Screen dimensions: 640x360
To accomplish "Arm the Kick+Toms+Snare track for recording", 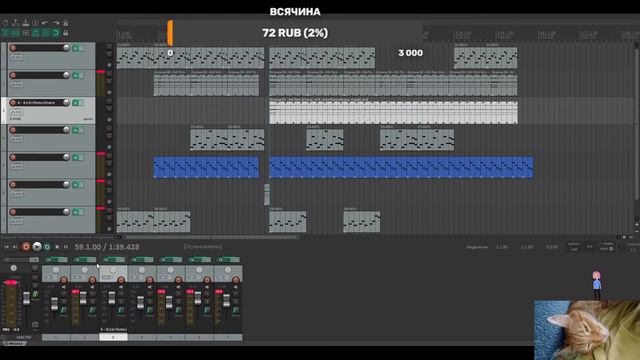I will [x=13, y=102].
